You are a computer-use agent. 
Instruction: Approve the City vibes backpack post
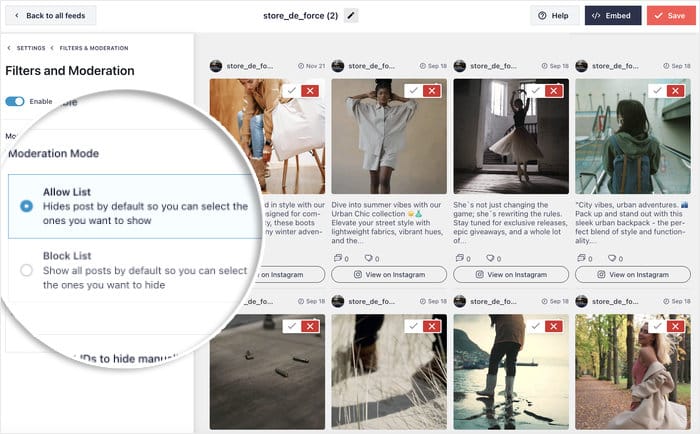click(x=657, y=91)
